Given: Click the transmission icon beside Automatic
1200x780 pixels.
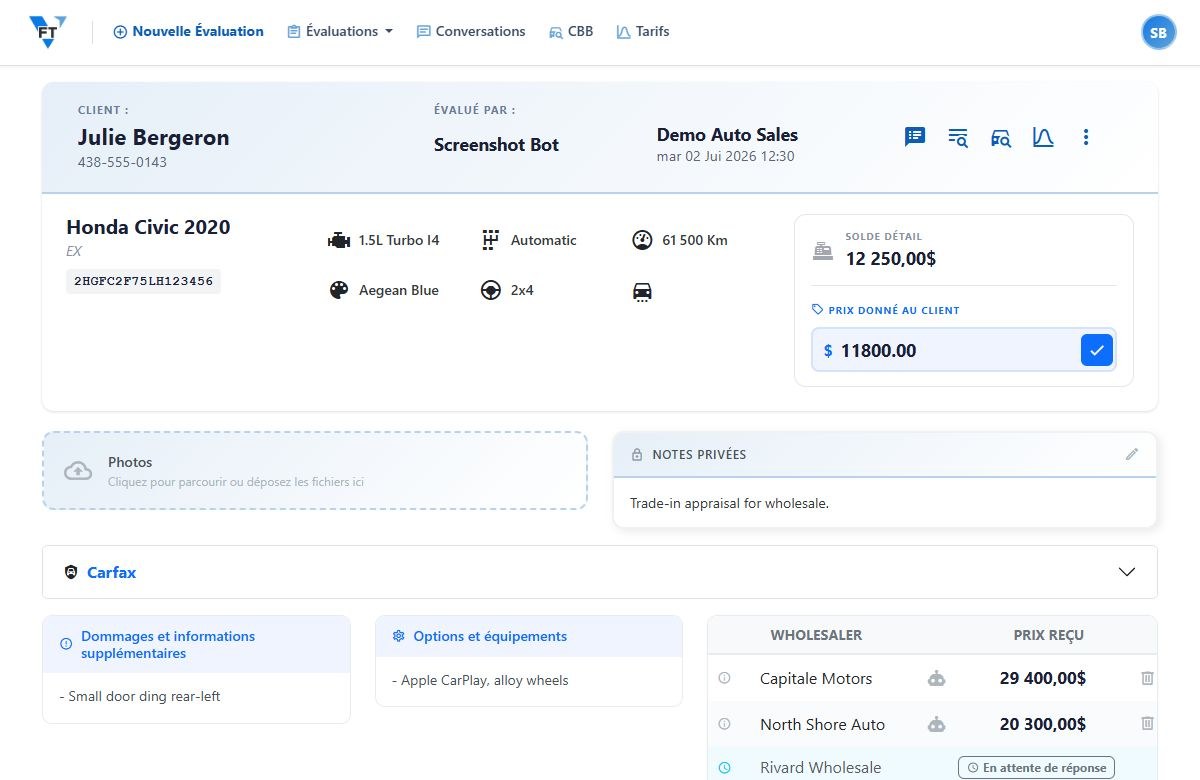Looking at the screenshot, I should (490, 240).
